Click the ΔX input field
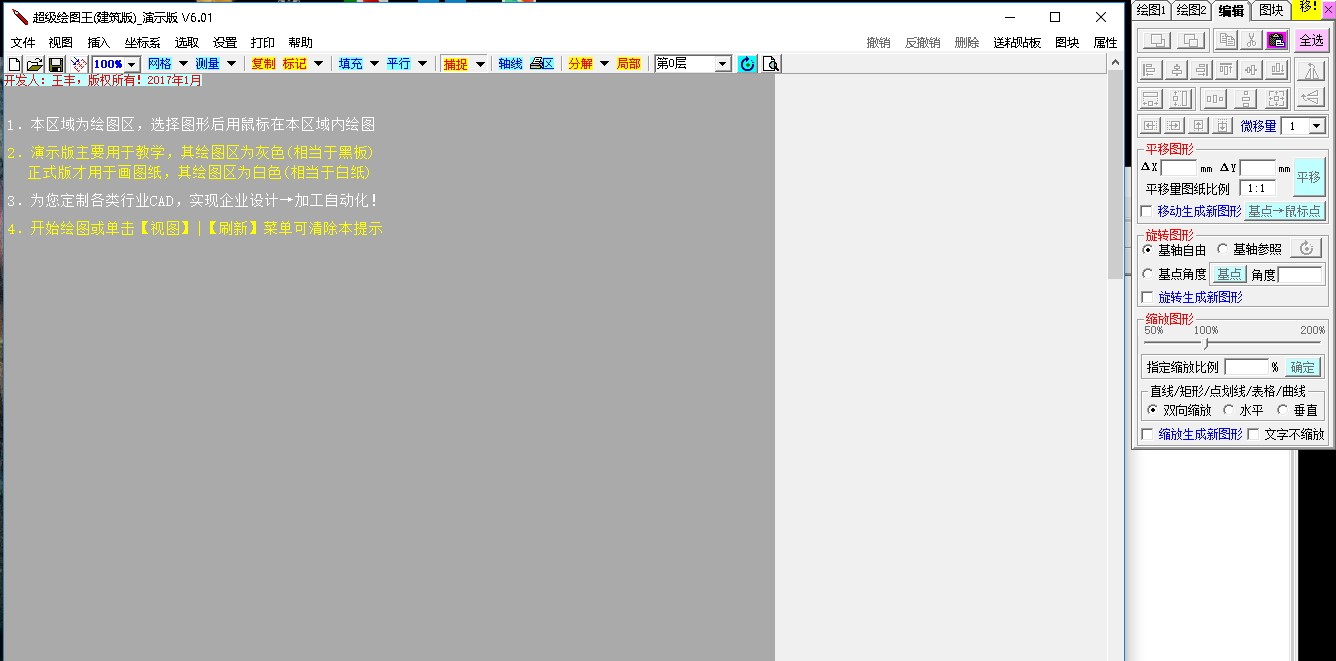The image size is (1336, 661). [x=1179, y=168]
